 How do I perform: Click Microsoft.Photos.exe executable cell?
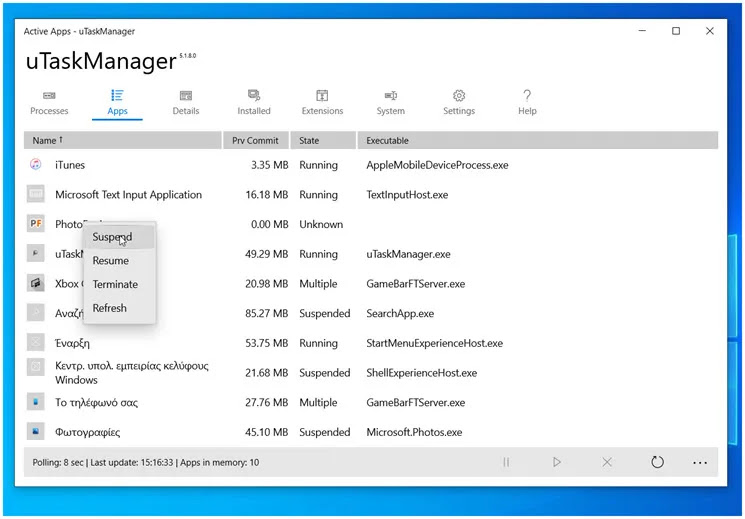coord(414,432)
